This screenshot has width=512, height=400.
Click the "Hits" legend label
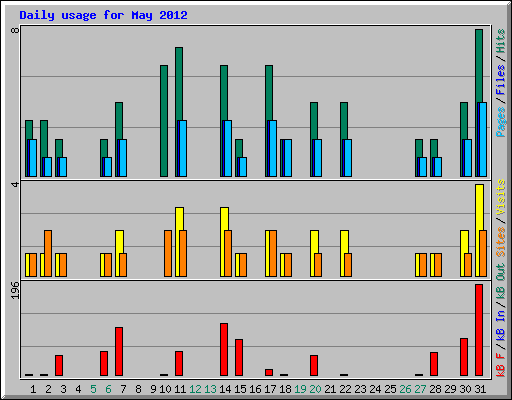501,41
